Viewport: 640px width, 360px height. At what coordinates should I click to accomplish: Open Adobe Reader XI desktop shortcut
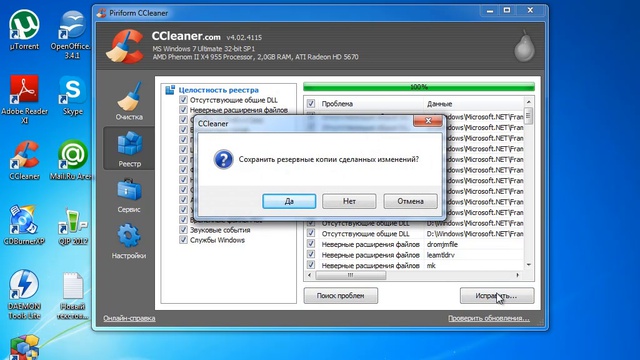(24, 99)
